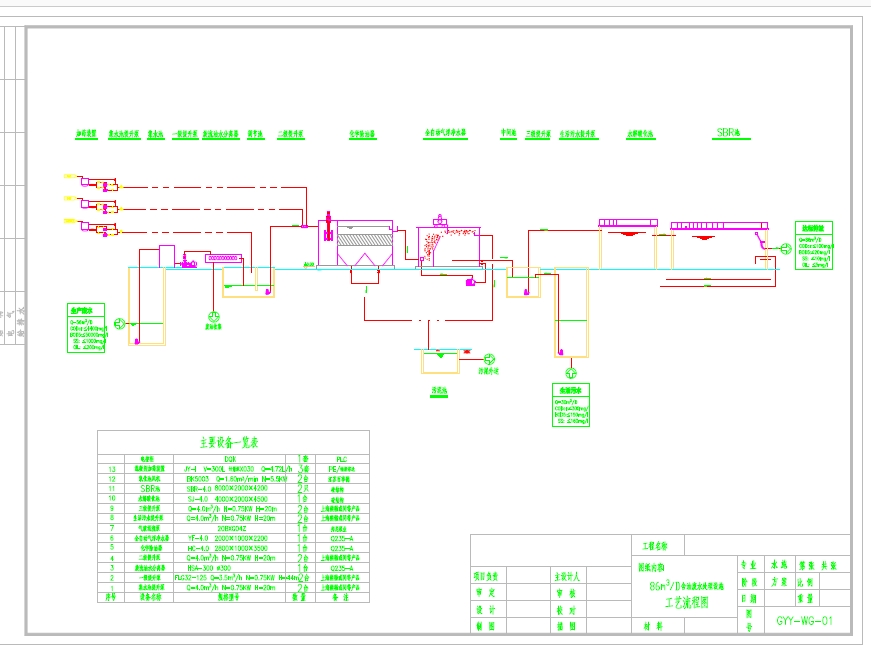Click the magenta SBR tank top structure
871x647 pixels.
tap(720, 225)
